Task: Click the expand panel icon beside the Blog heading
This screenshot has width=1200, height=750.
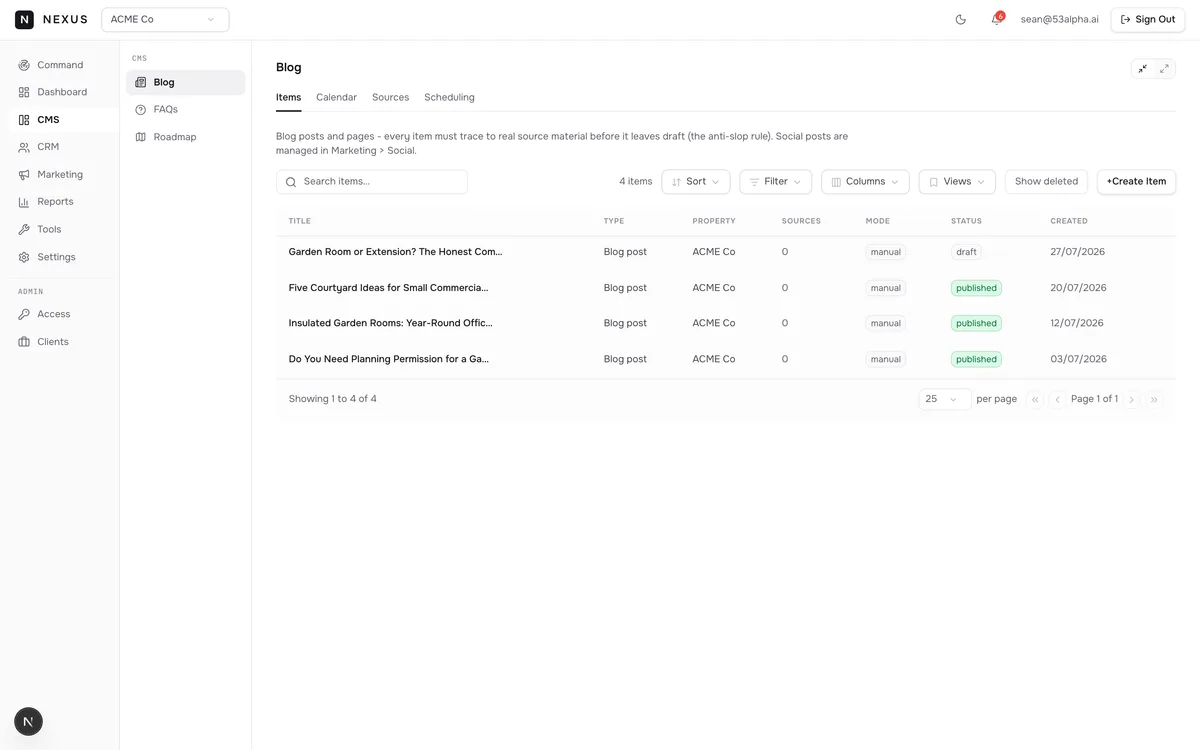Action: (1164, 68)
